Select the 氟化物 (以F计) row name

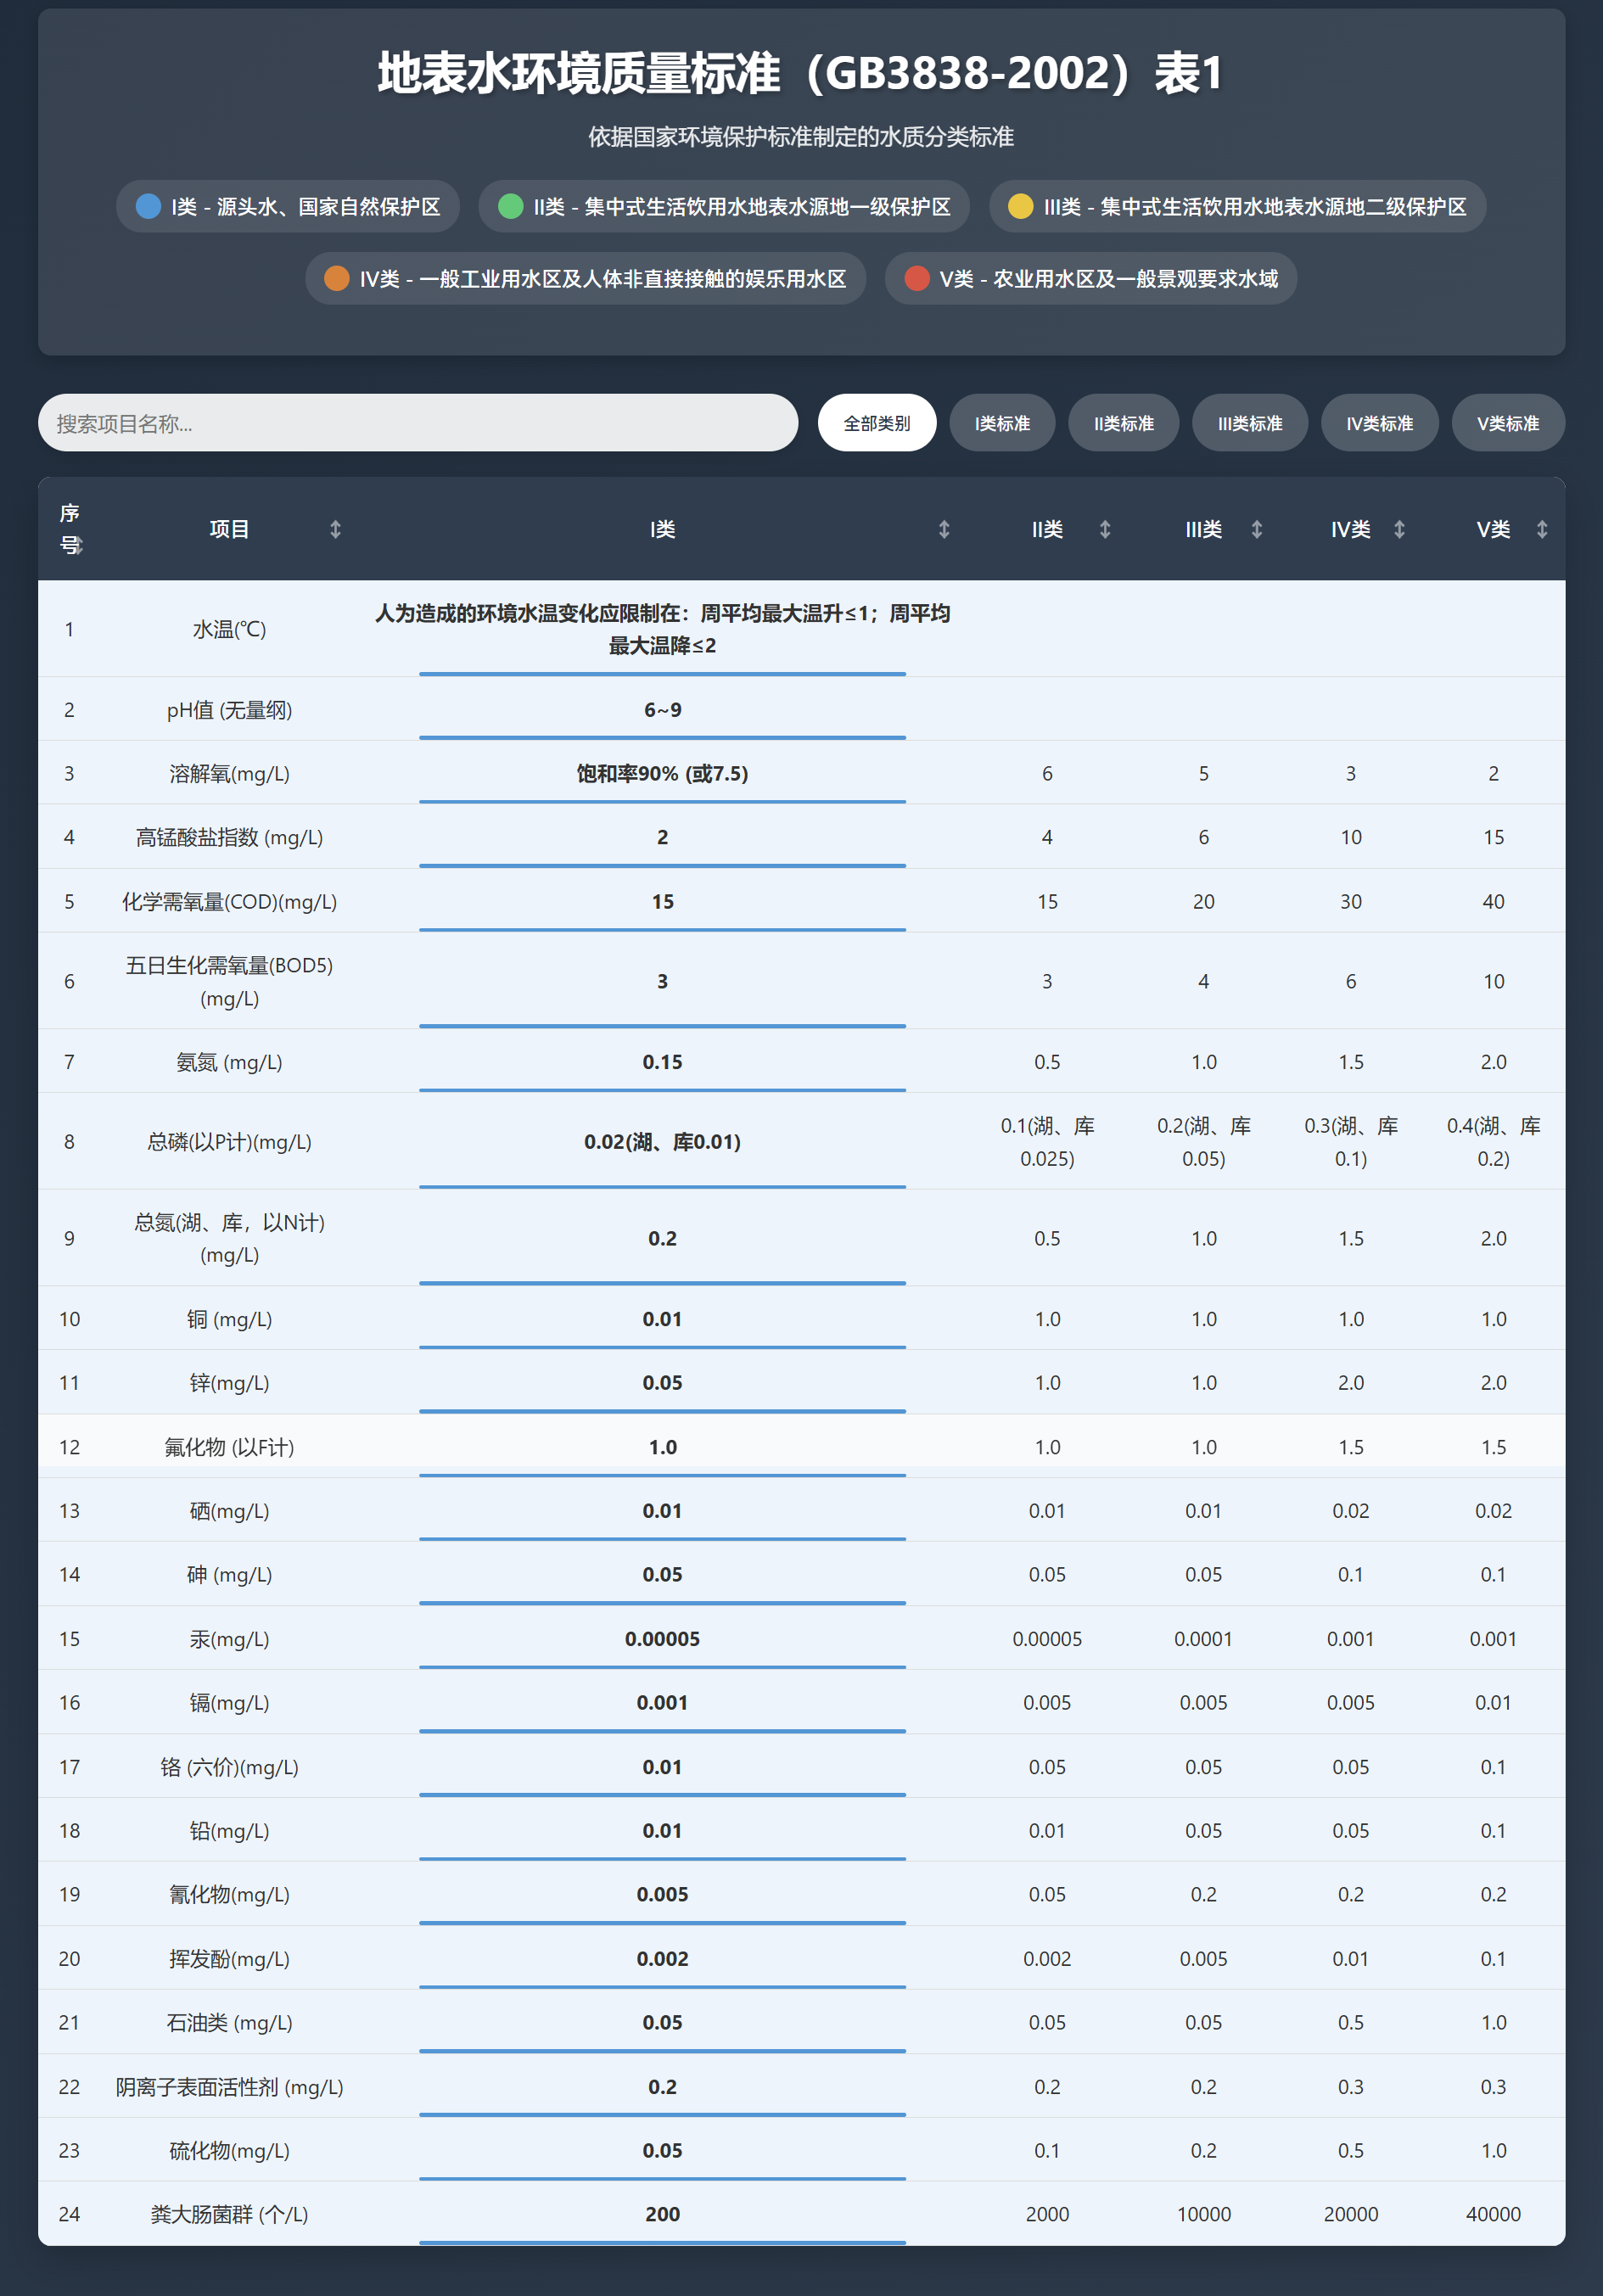(229, 1447)
